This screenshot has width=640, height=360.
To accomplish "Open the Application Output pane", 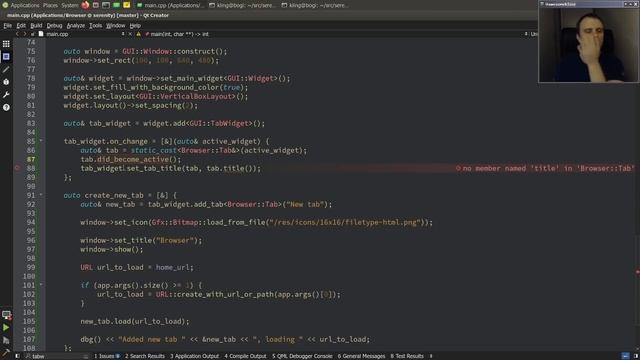I will tap(194, 356).
